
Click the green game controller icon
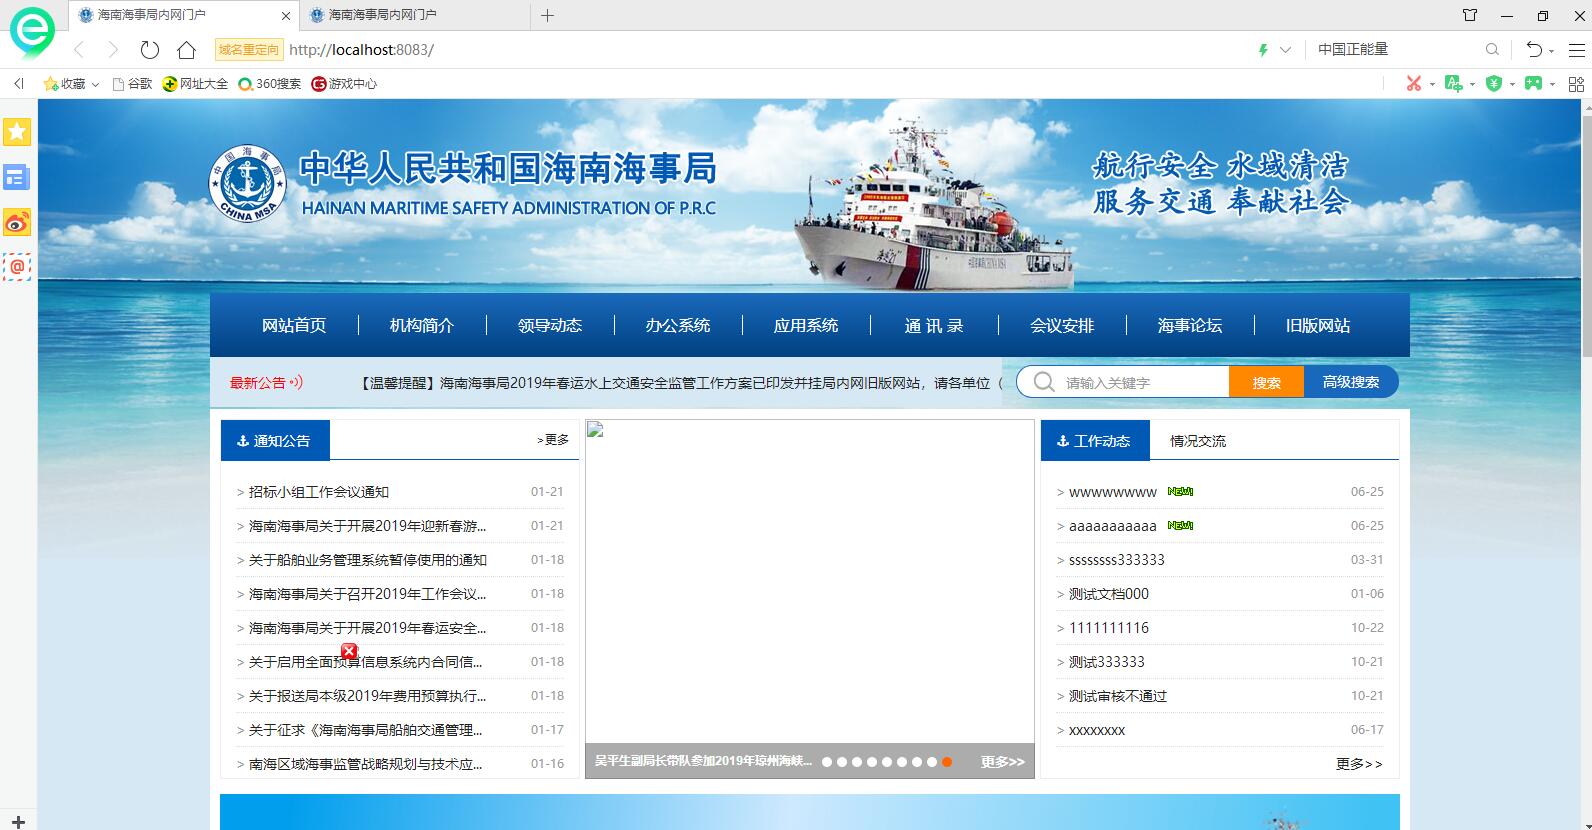point(1533,83)
